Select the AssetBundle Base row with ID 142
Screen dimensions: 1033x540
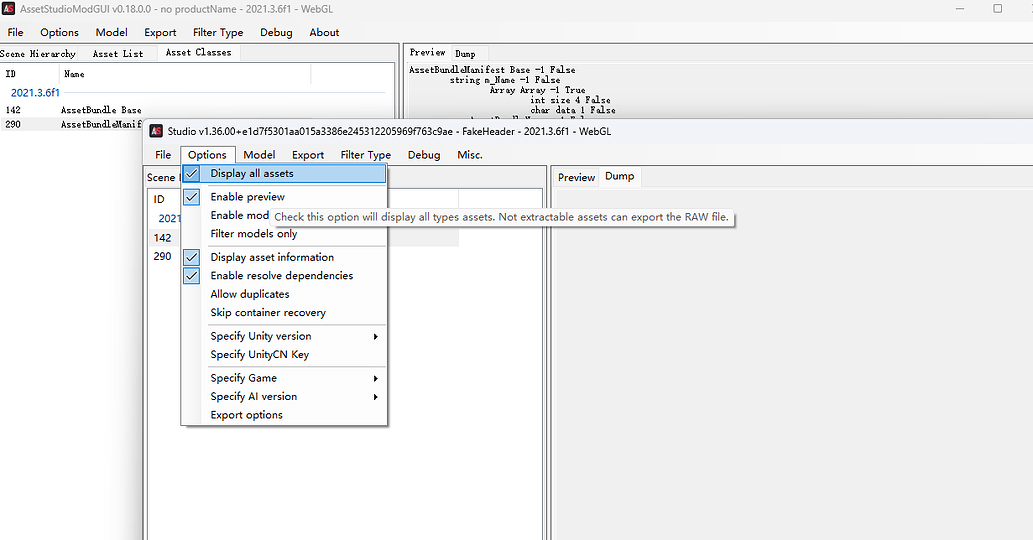tap(100, 110)
